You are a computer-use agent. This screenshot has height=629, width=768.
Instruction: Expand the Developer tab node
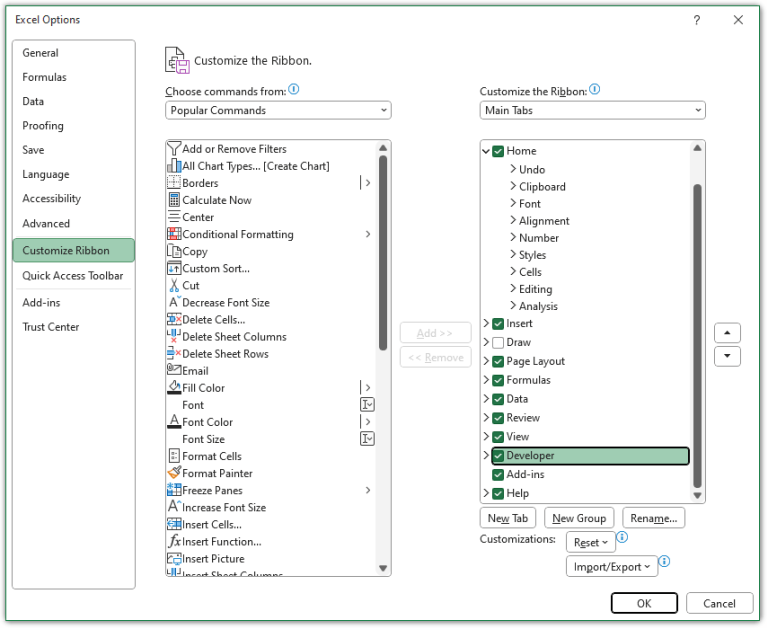(486, 456)
